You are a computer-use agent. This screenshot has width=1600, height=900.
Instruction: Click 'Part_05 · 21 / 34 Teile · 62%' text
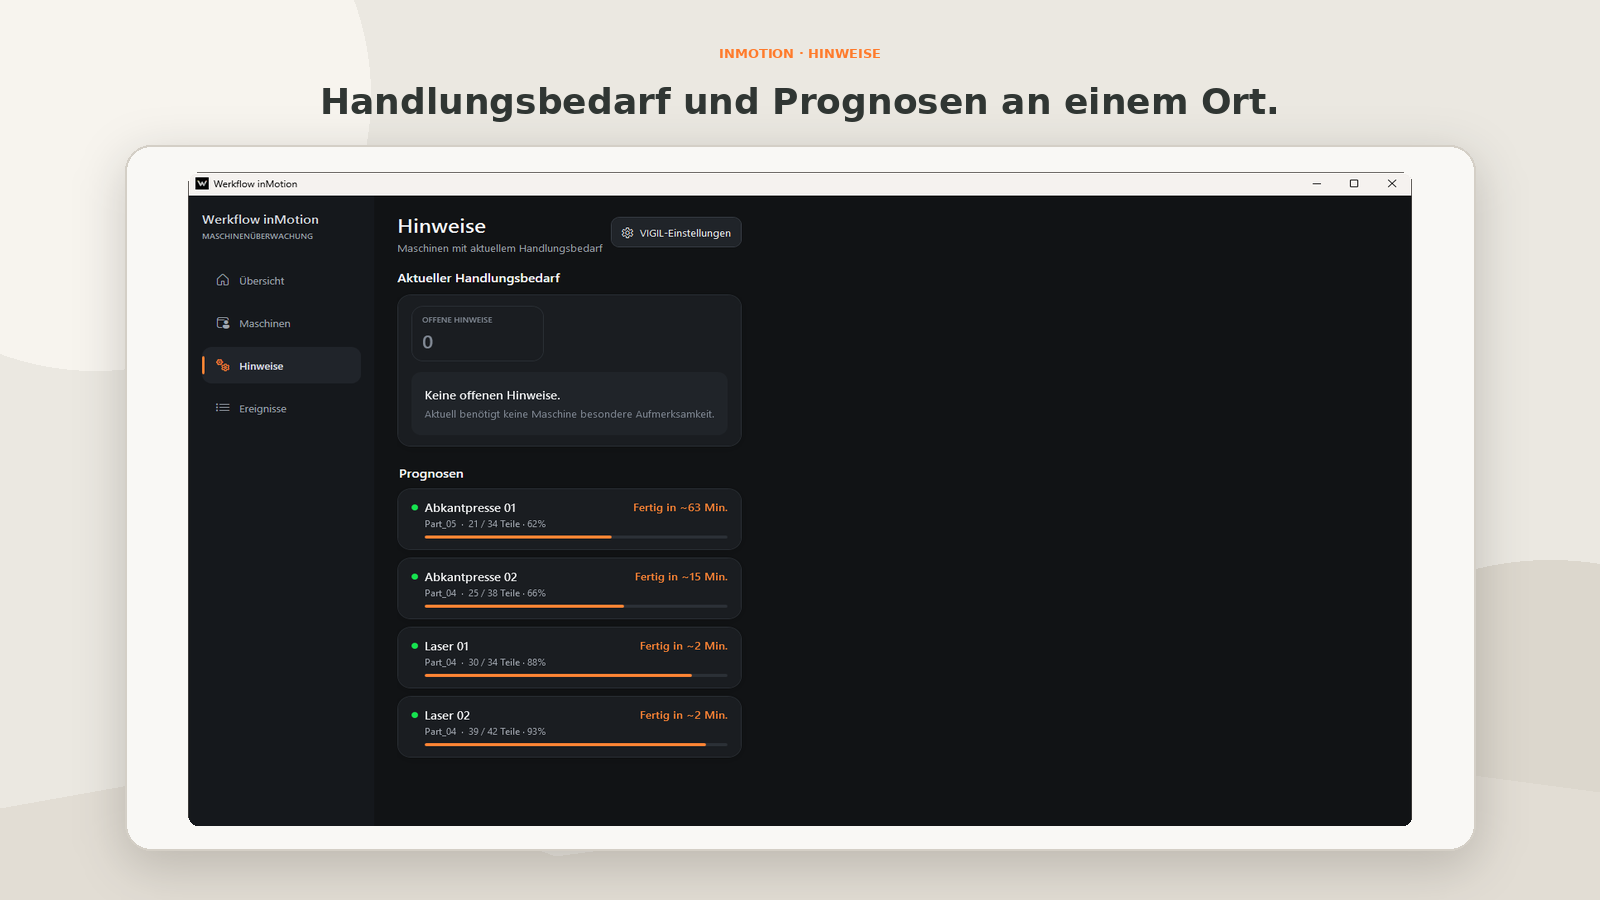click(485, 524)
